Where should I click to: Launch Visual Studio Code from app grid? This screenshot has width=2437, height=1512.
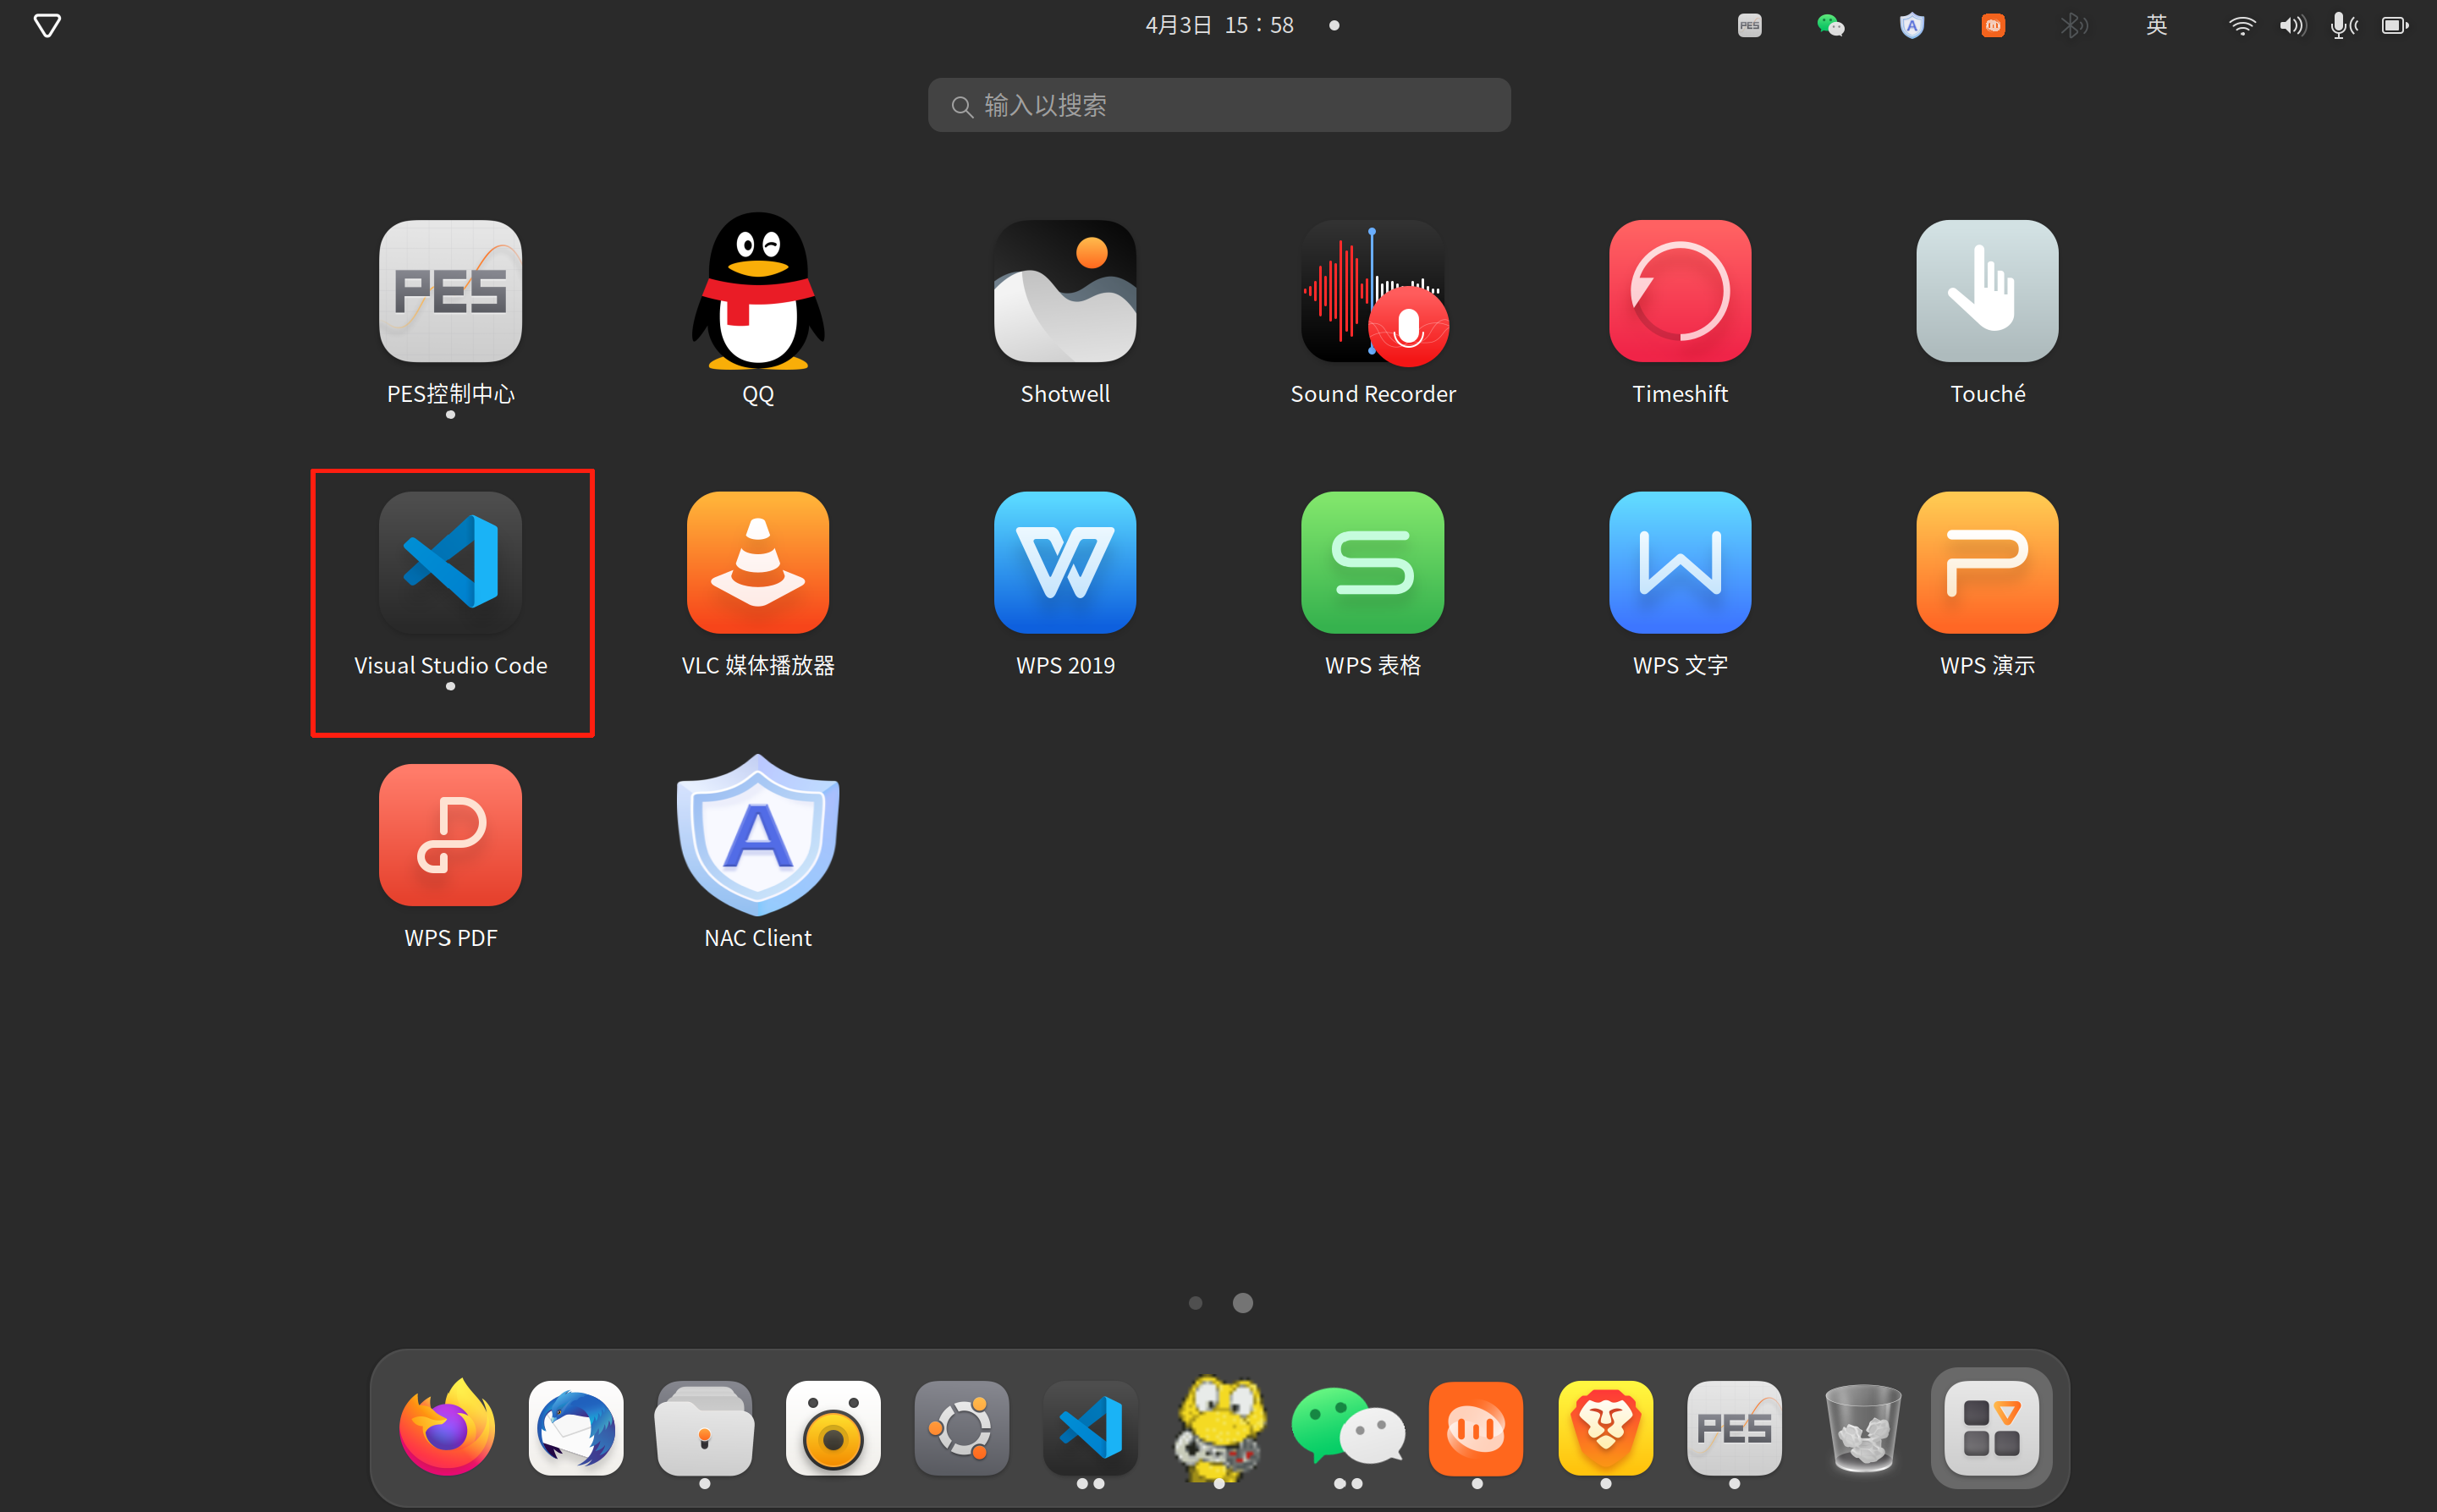[450, 563]
